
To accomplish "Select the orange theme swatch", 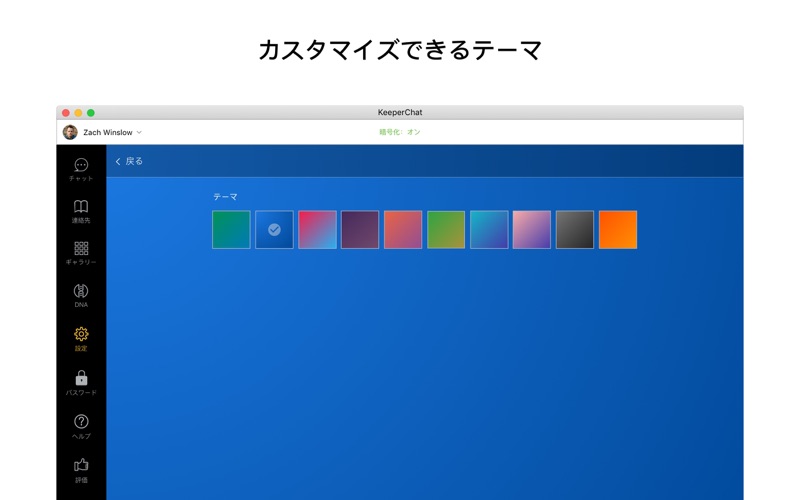I will tap(618, 230).
